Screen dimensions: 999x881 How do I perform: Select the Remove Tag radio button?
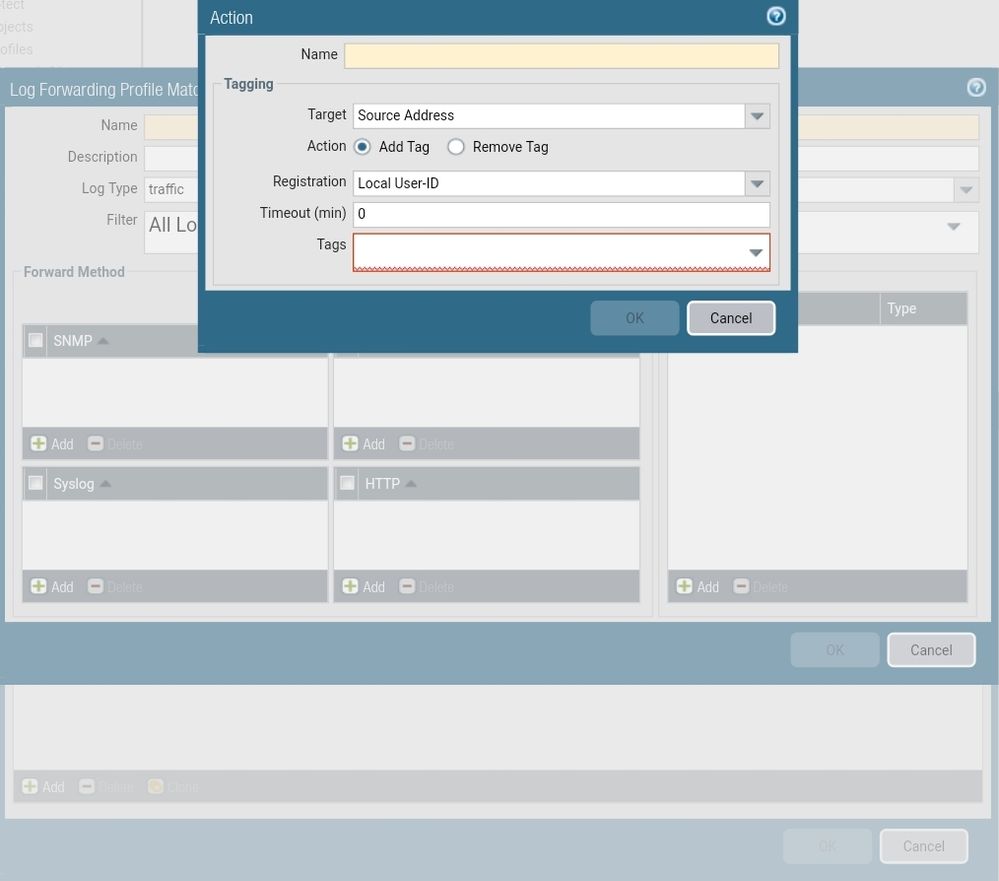456,147
